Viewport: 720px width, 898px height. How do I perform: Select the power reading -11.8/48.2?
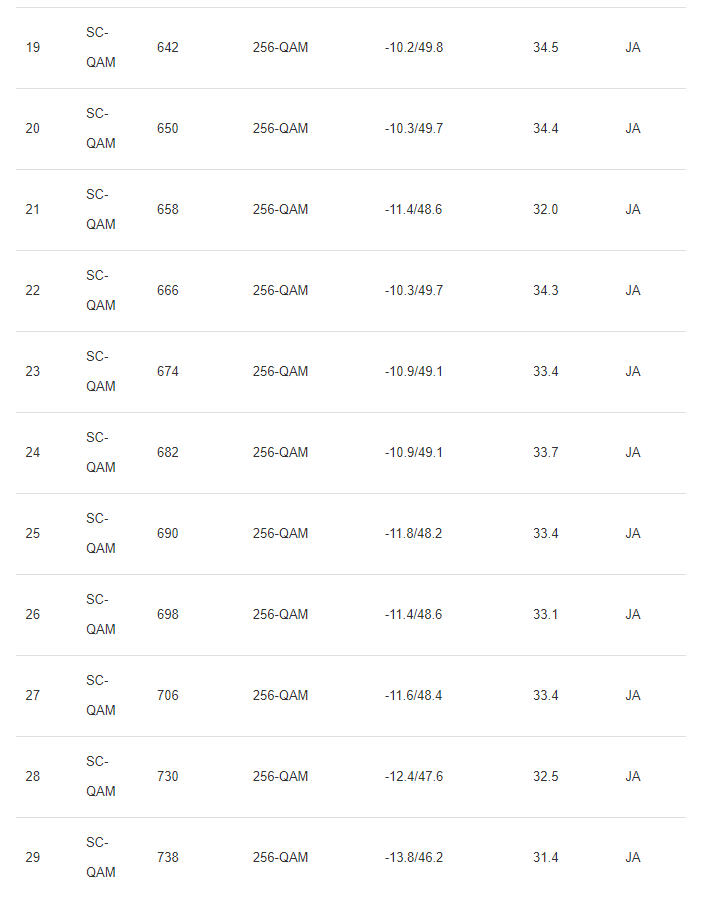pos(413,534)
